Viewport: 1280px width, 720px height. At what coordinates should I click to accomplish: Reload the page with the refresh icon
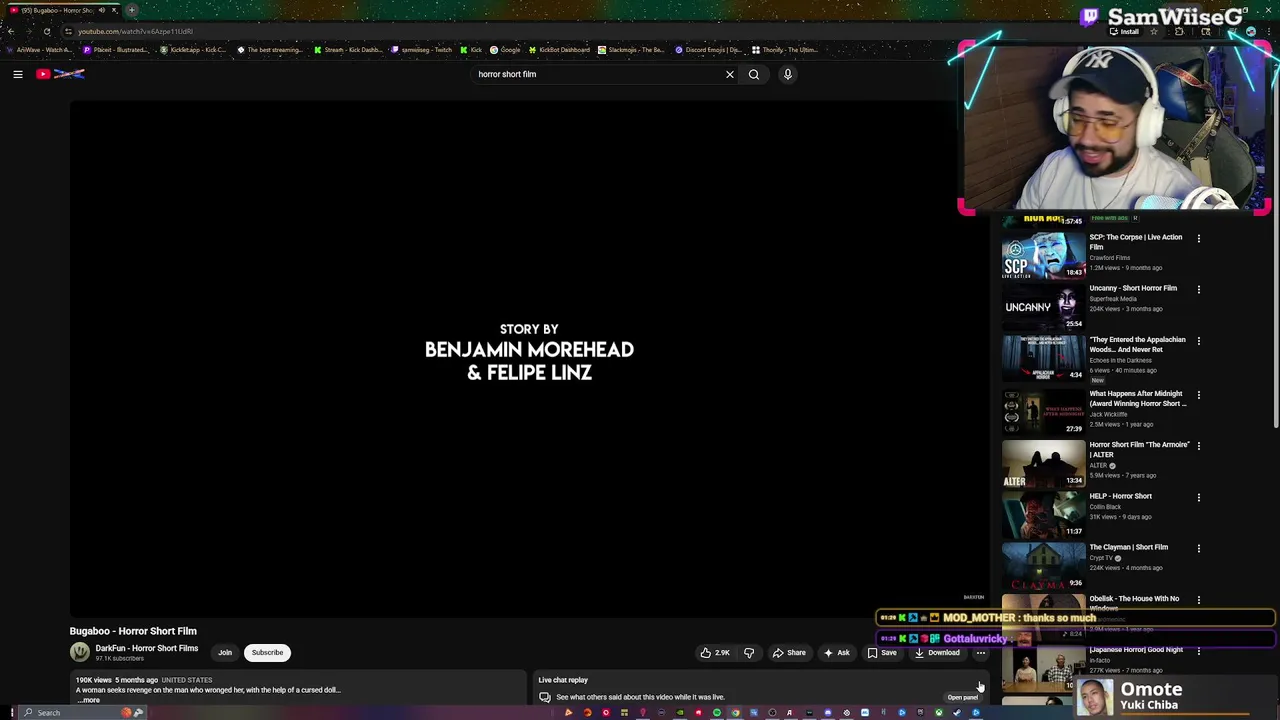47,31
